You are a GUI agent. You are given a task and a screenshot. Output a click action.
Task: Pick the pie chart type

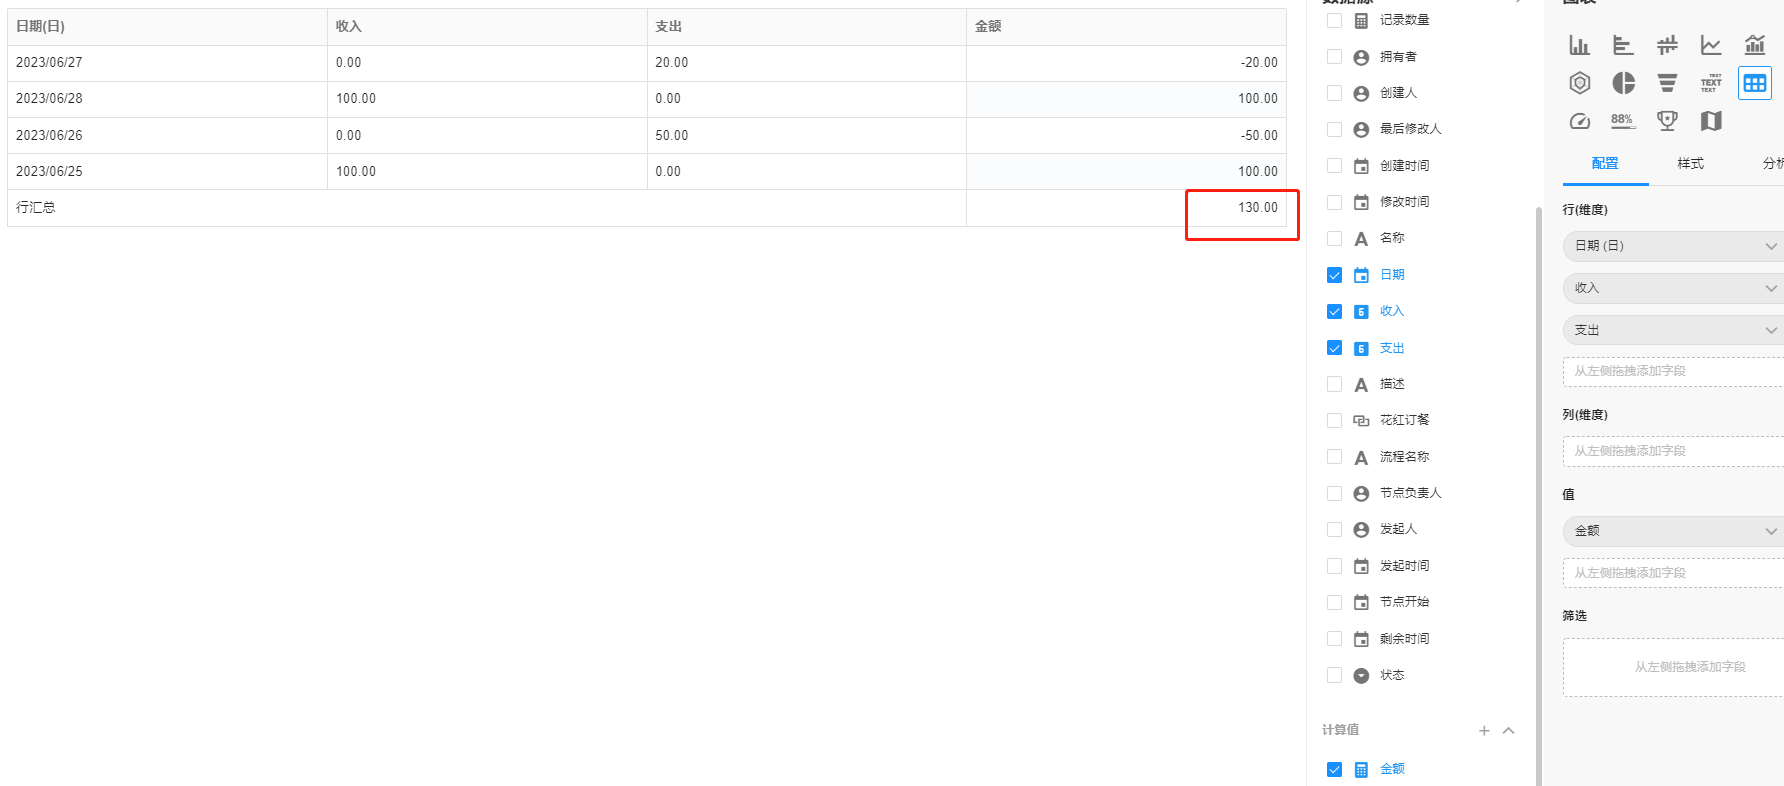[1623, 83]
